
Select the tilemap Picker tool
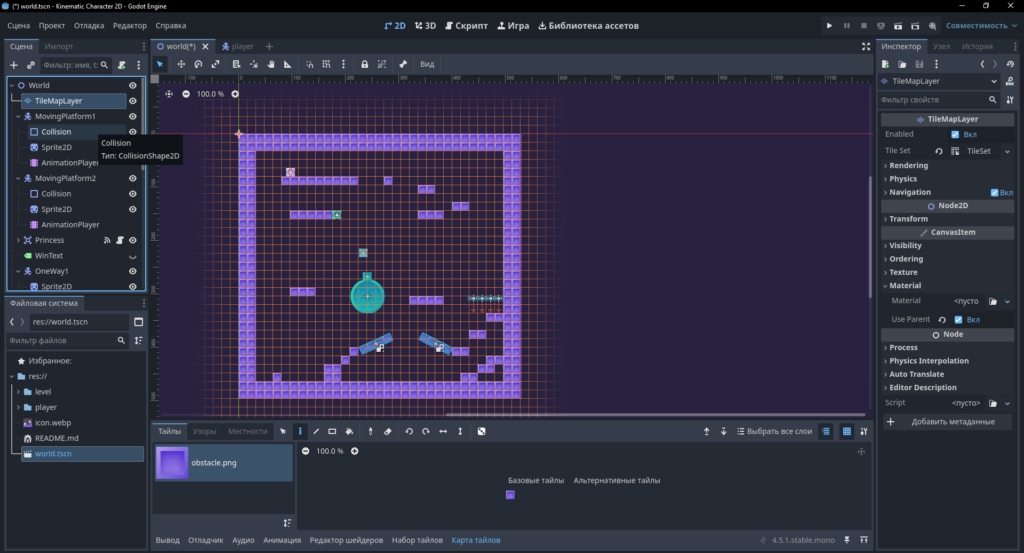coord(370,432)
